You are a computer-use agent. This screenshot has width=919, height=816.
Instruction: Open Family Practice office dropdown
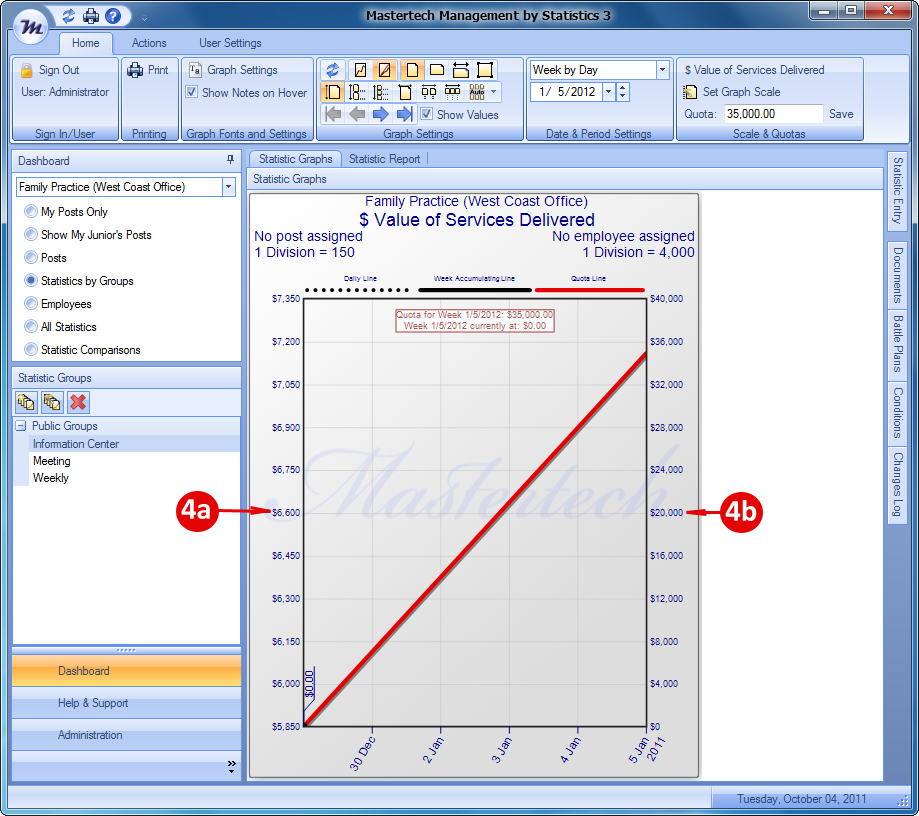(229, 187)
